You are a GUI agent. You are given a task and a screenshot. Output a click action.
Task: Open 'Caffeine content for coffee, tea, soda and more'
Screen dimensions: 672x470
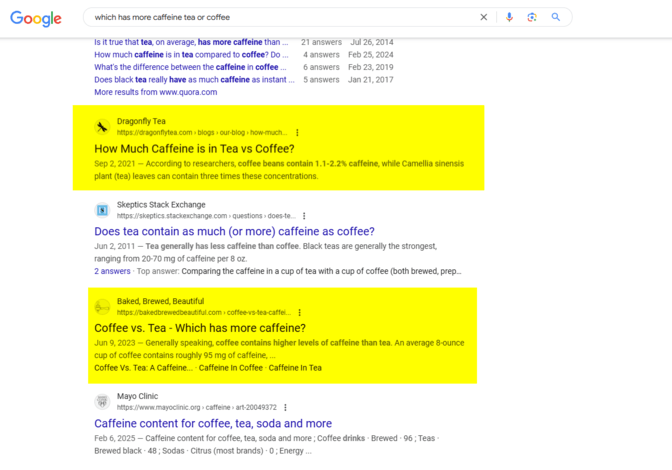(x=213, y=423)
